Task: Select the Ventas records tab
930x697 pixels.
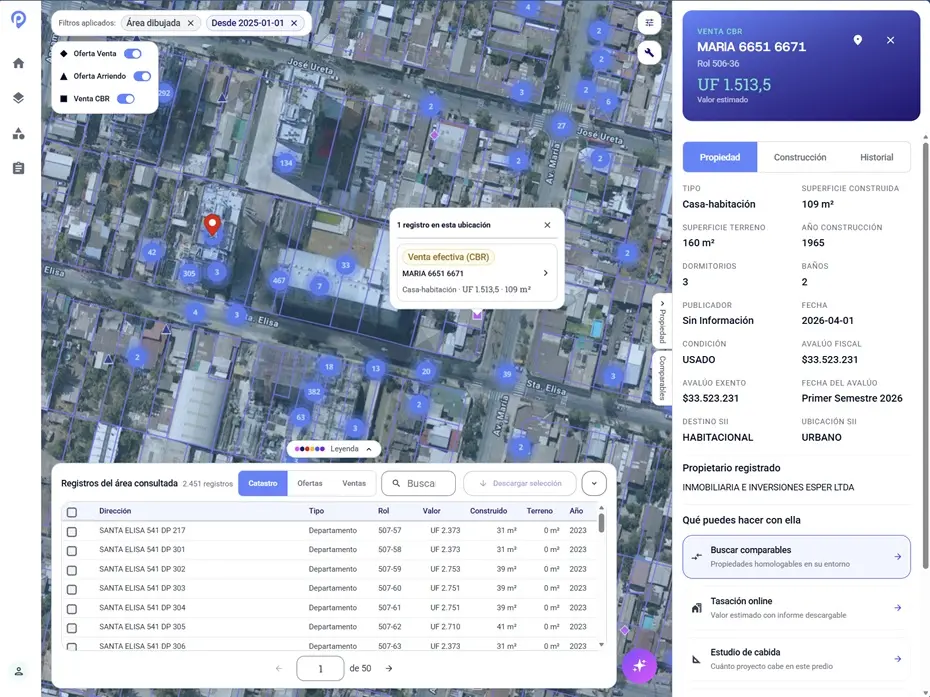Action: click(354, 483)
